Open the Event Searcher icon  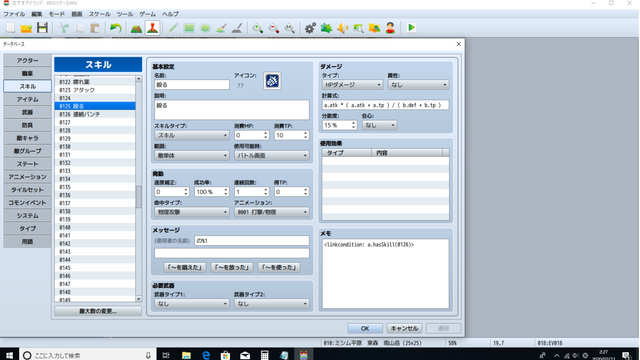(358, 28)
